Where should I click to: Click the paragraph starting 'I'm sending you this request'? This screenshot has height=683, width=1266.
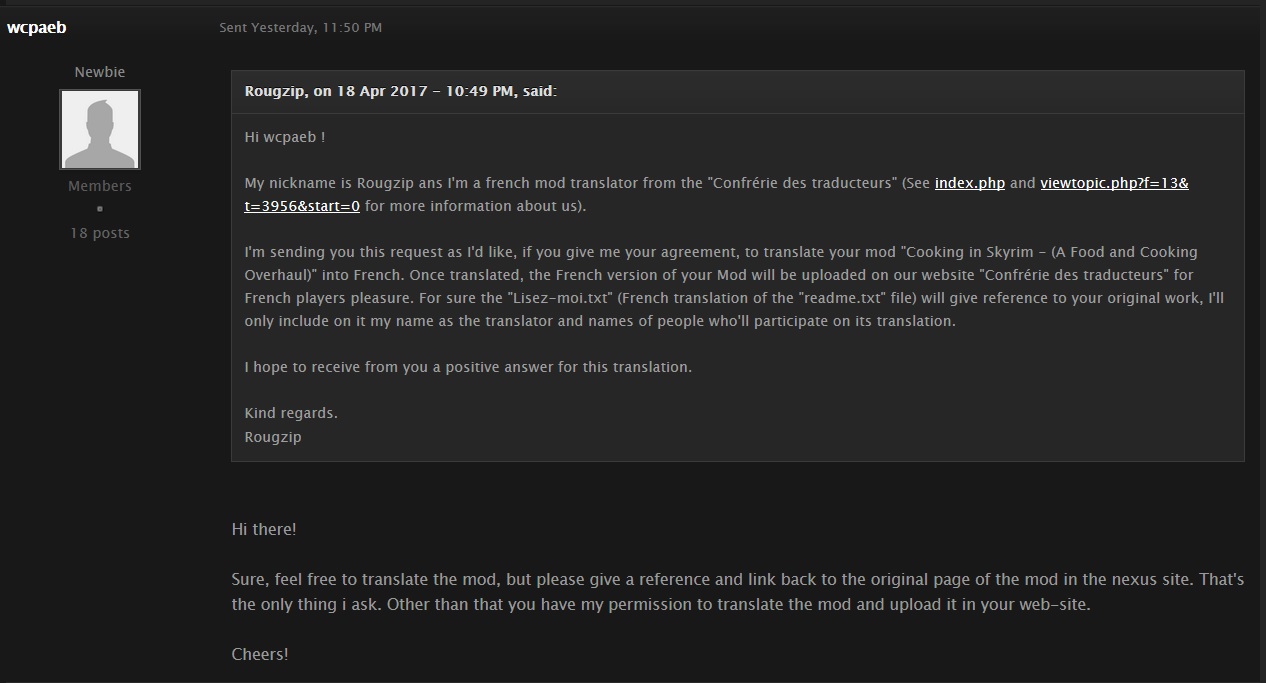(x=735, y=286)
